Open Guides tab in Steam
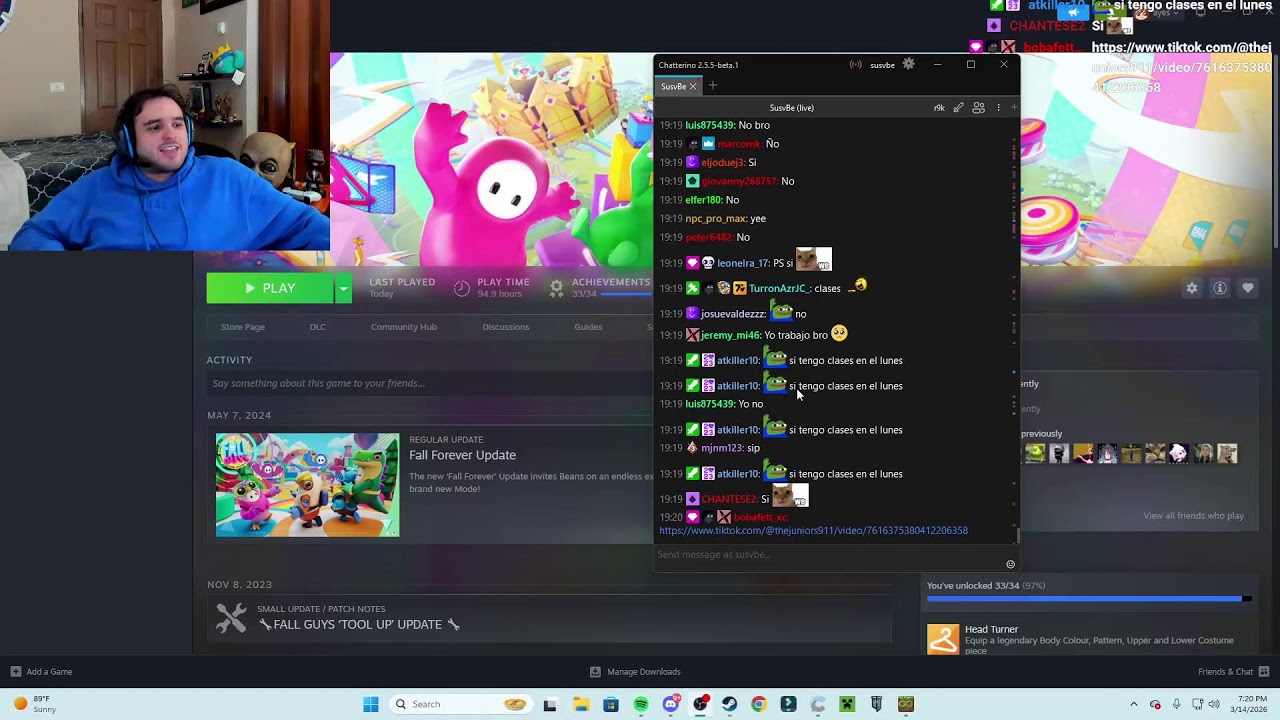Screen dimensions: 1280x720 [588, 327]
